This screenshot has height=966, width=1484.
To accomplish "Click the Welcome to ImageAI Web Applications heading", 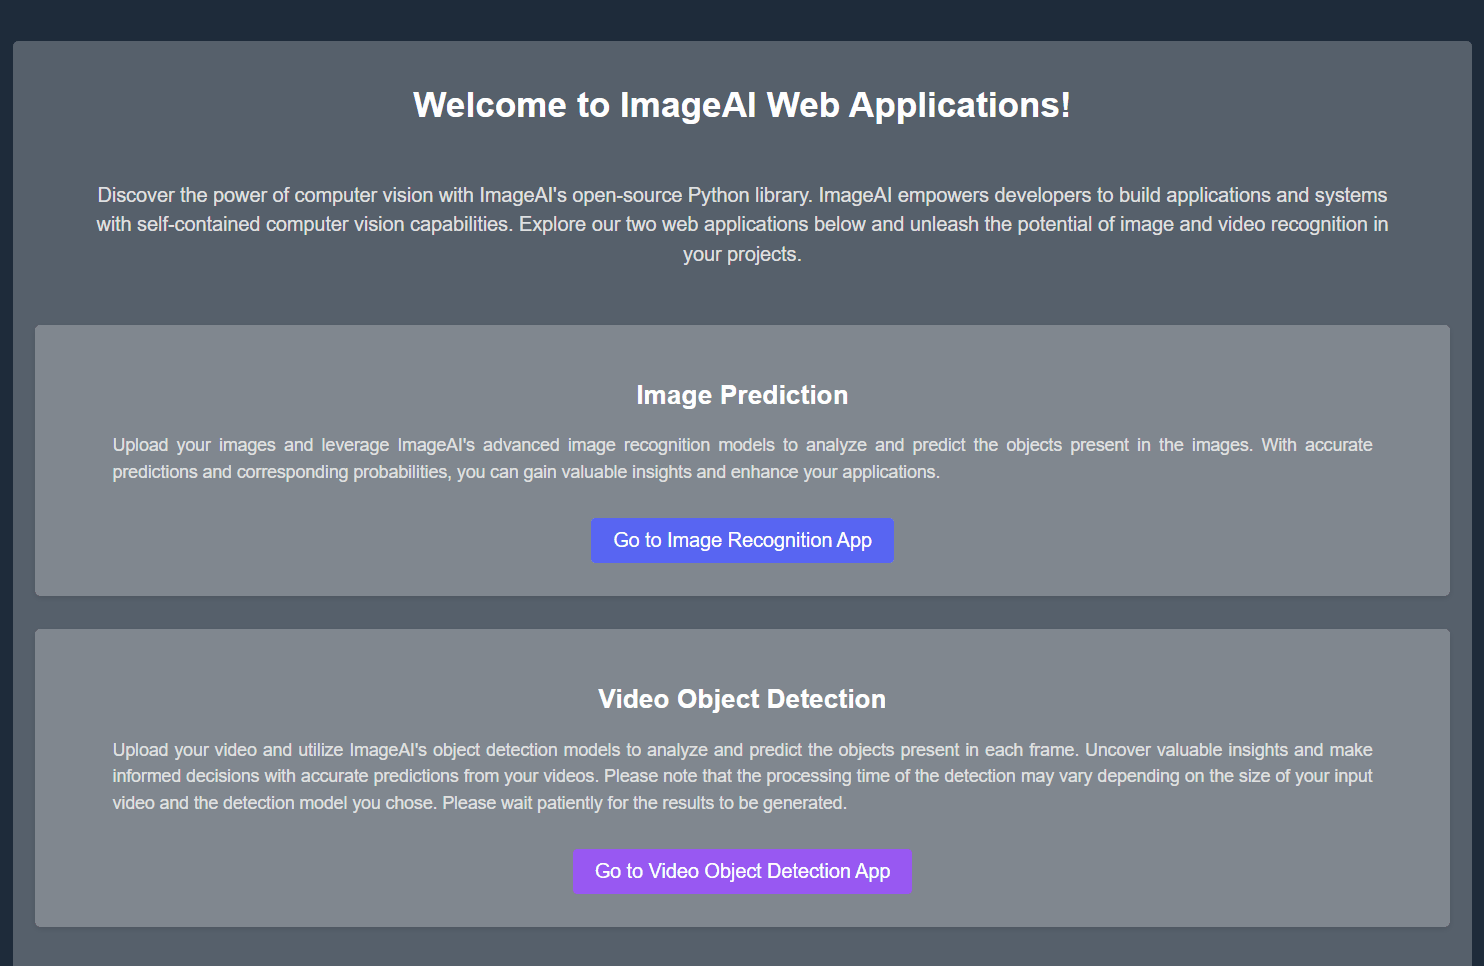I will point(742,105).
